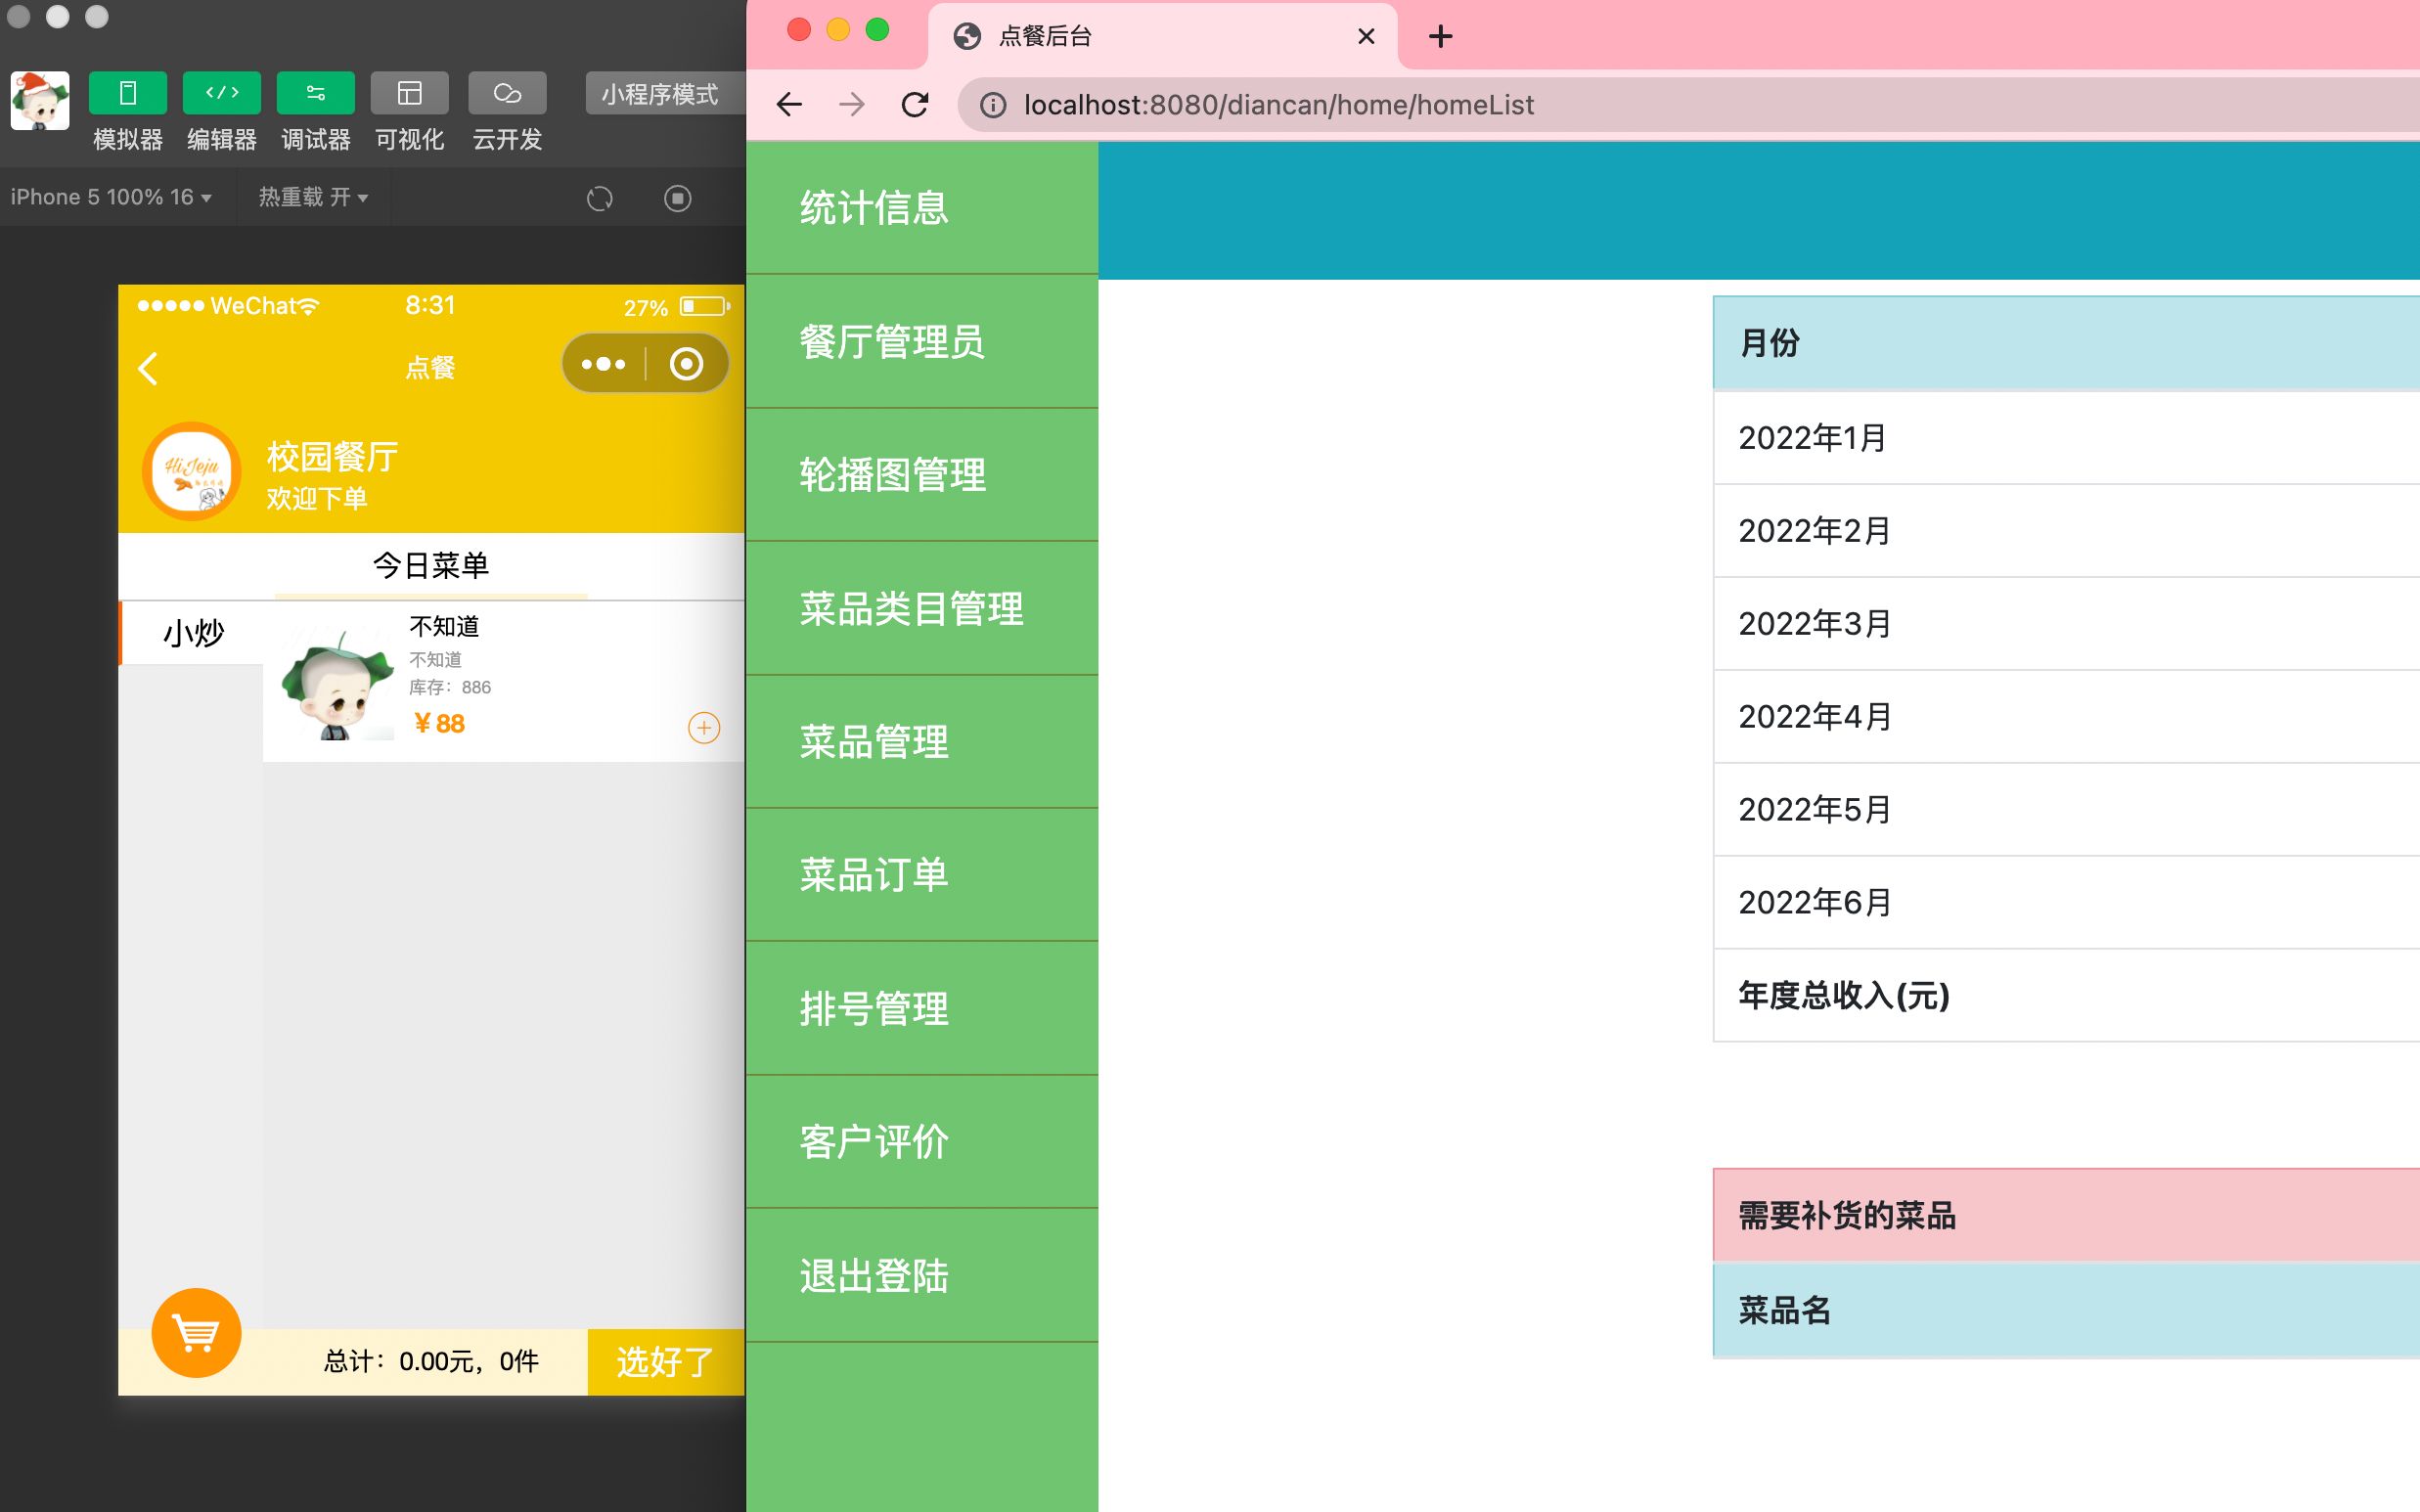Click the recompile refresh icon in DevTools
The image size is (2420, 1512).
pyautogui.click(x=600, y=198)
